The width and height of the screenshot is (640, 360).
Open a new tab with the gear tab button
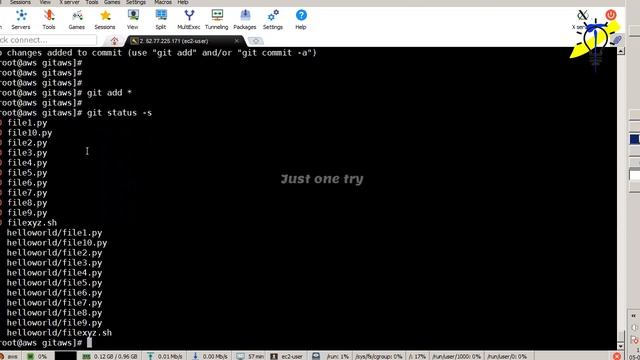pos(256,41)
